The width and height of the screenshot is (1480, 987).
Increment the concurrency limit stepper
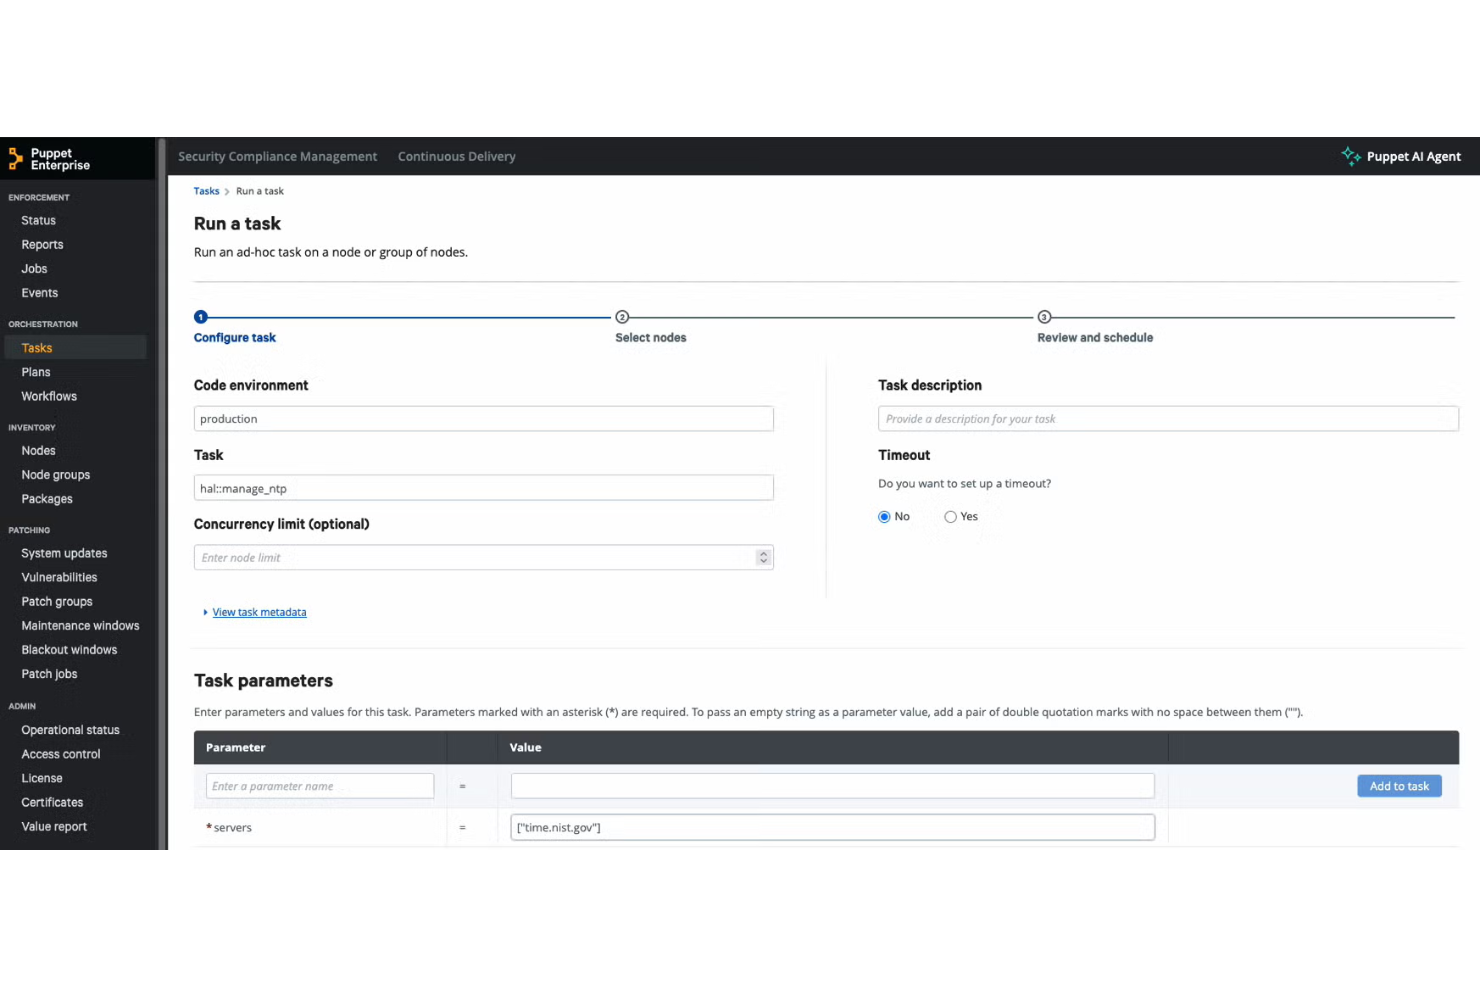click(x=763, y=553)
